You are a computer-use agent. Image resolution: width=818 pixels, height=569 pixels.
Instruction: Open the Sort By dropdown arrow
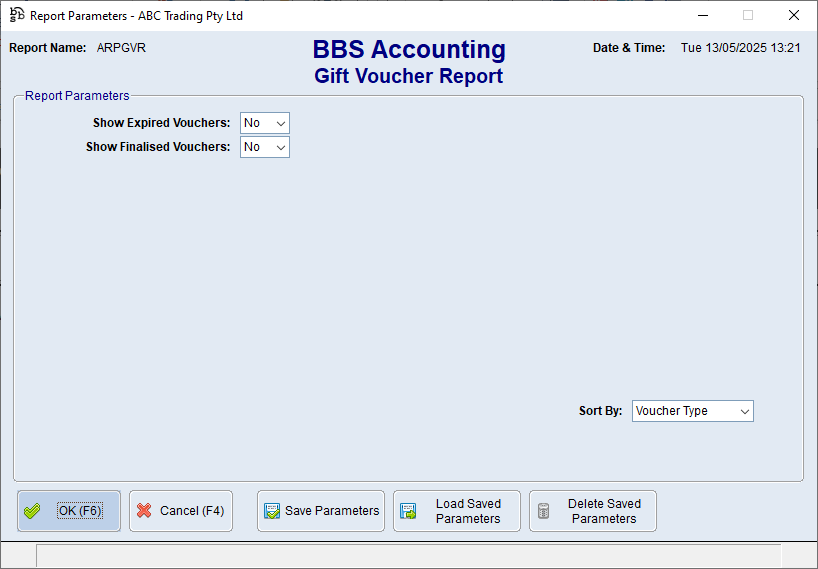pos(744,411)
